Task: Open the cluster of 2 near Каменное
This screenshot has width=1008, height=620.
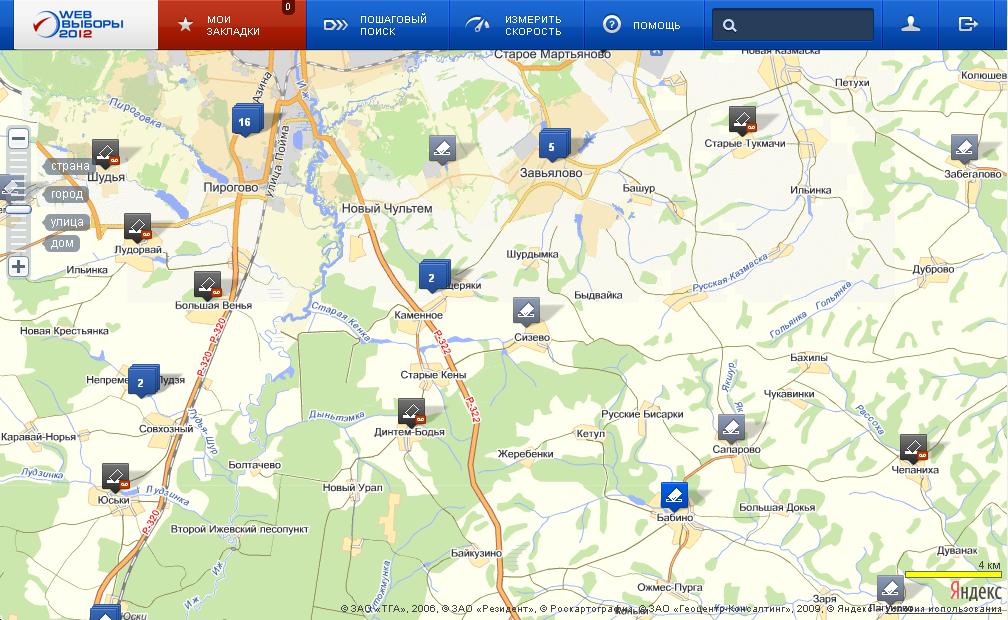Action: click(x=433, y=277)
